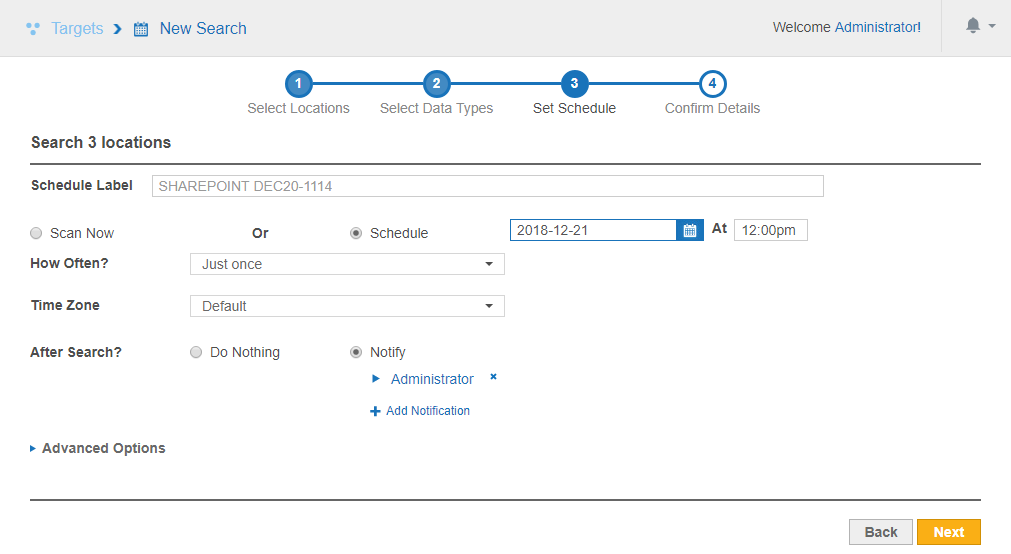The height and width of the screenshot is (554, 1011).
Task: Jump to step 4 Confirm Details
Action: click(712, 84)
